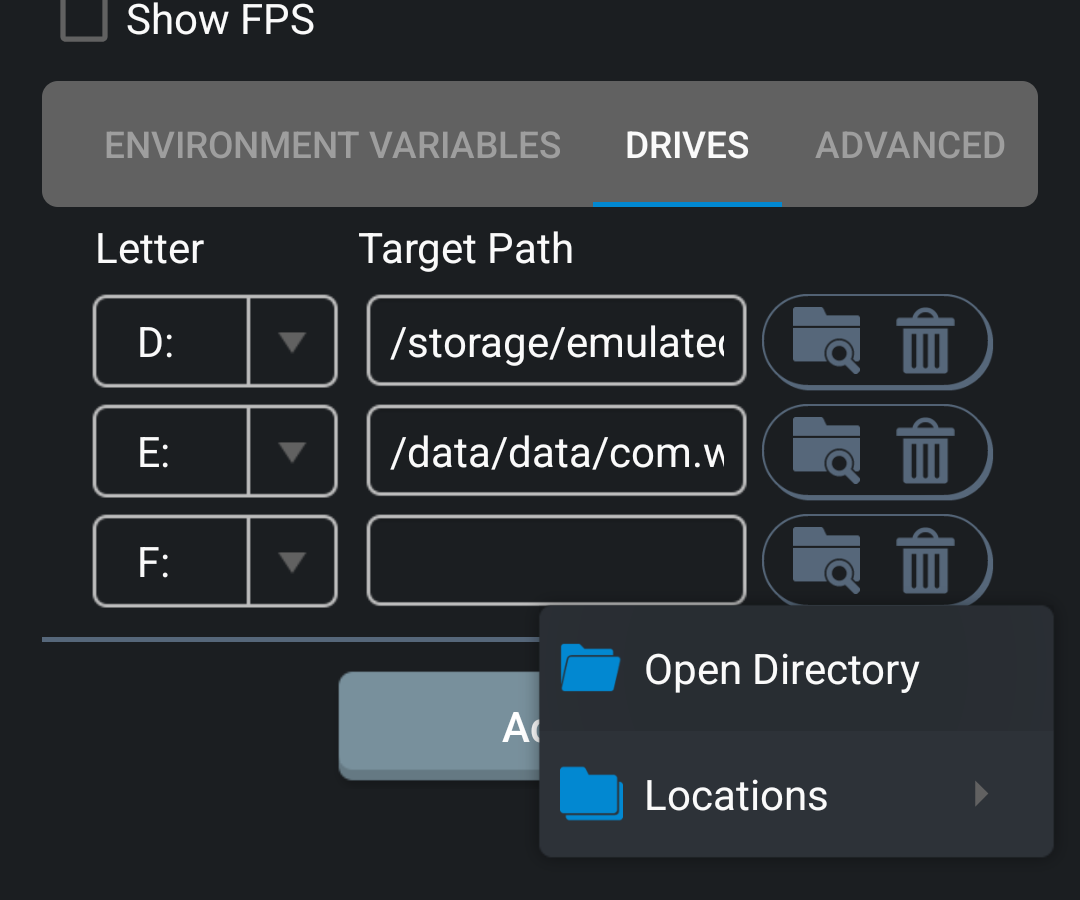This screenshot has height=900, width=1080.
Task: Browse folder for drive D: path
Action: [x=826, y=341]
